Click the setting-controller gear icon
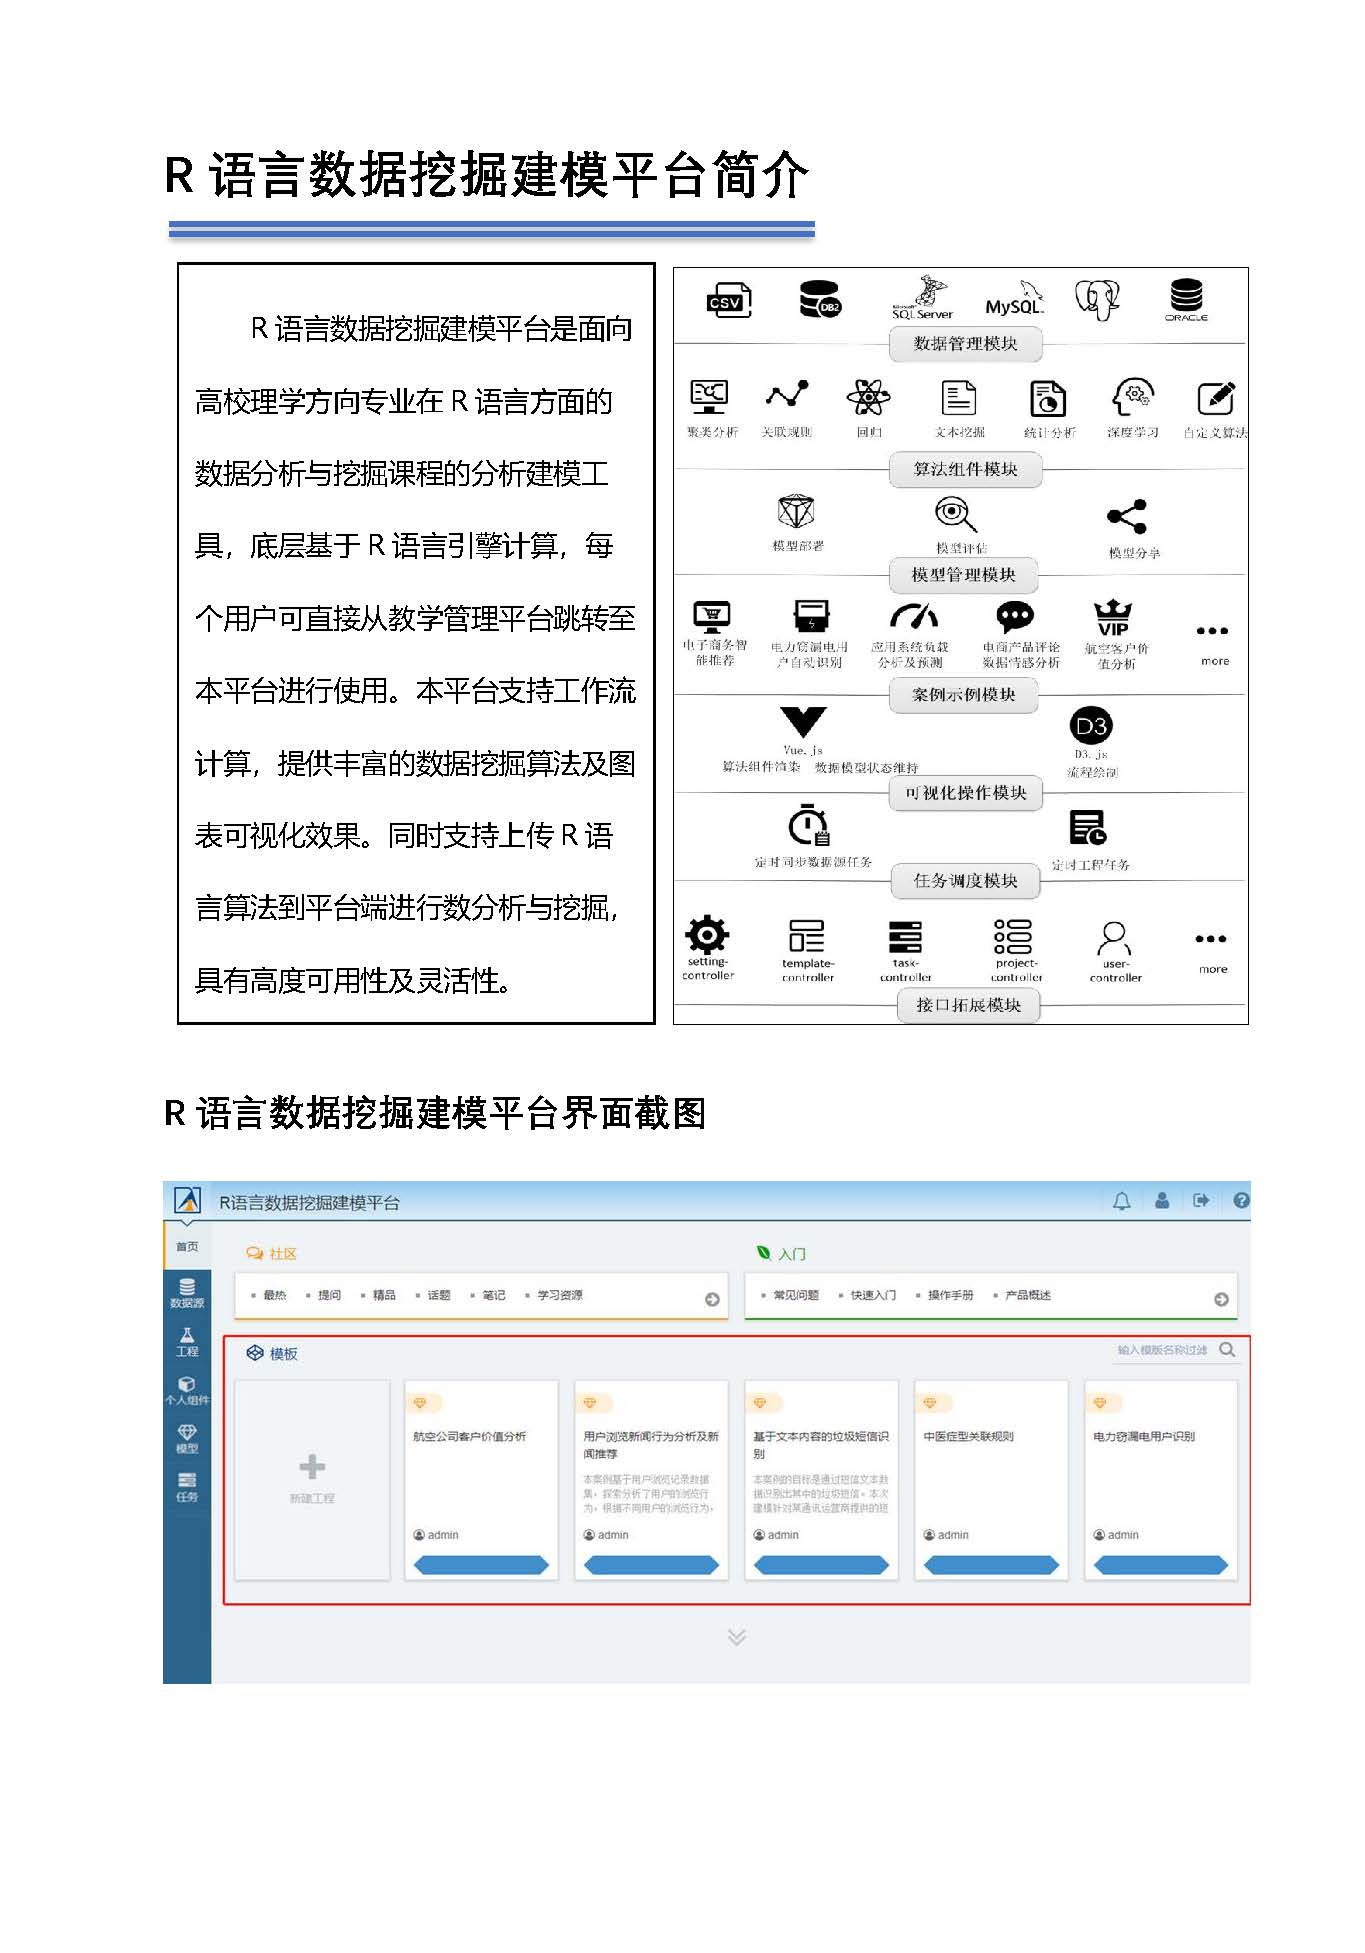The image size is (1365, 1953). [x=707, y=935]
